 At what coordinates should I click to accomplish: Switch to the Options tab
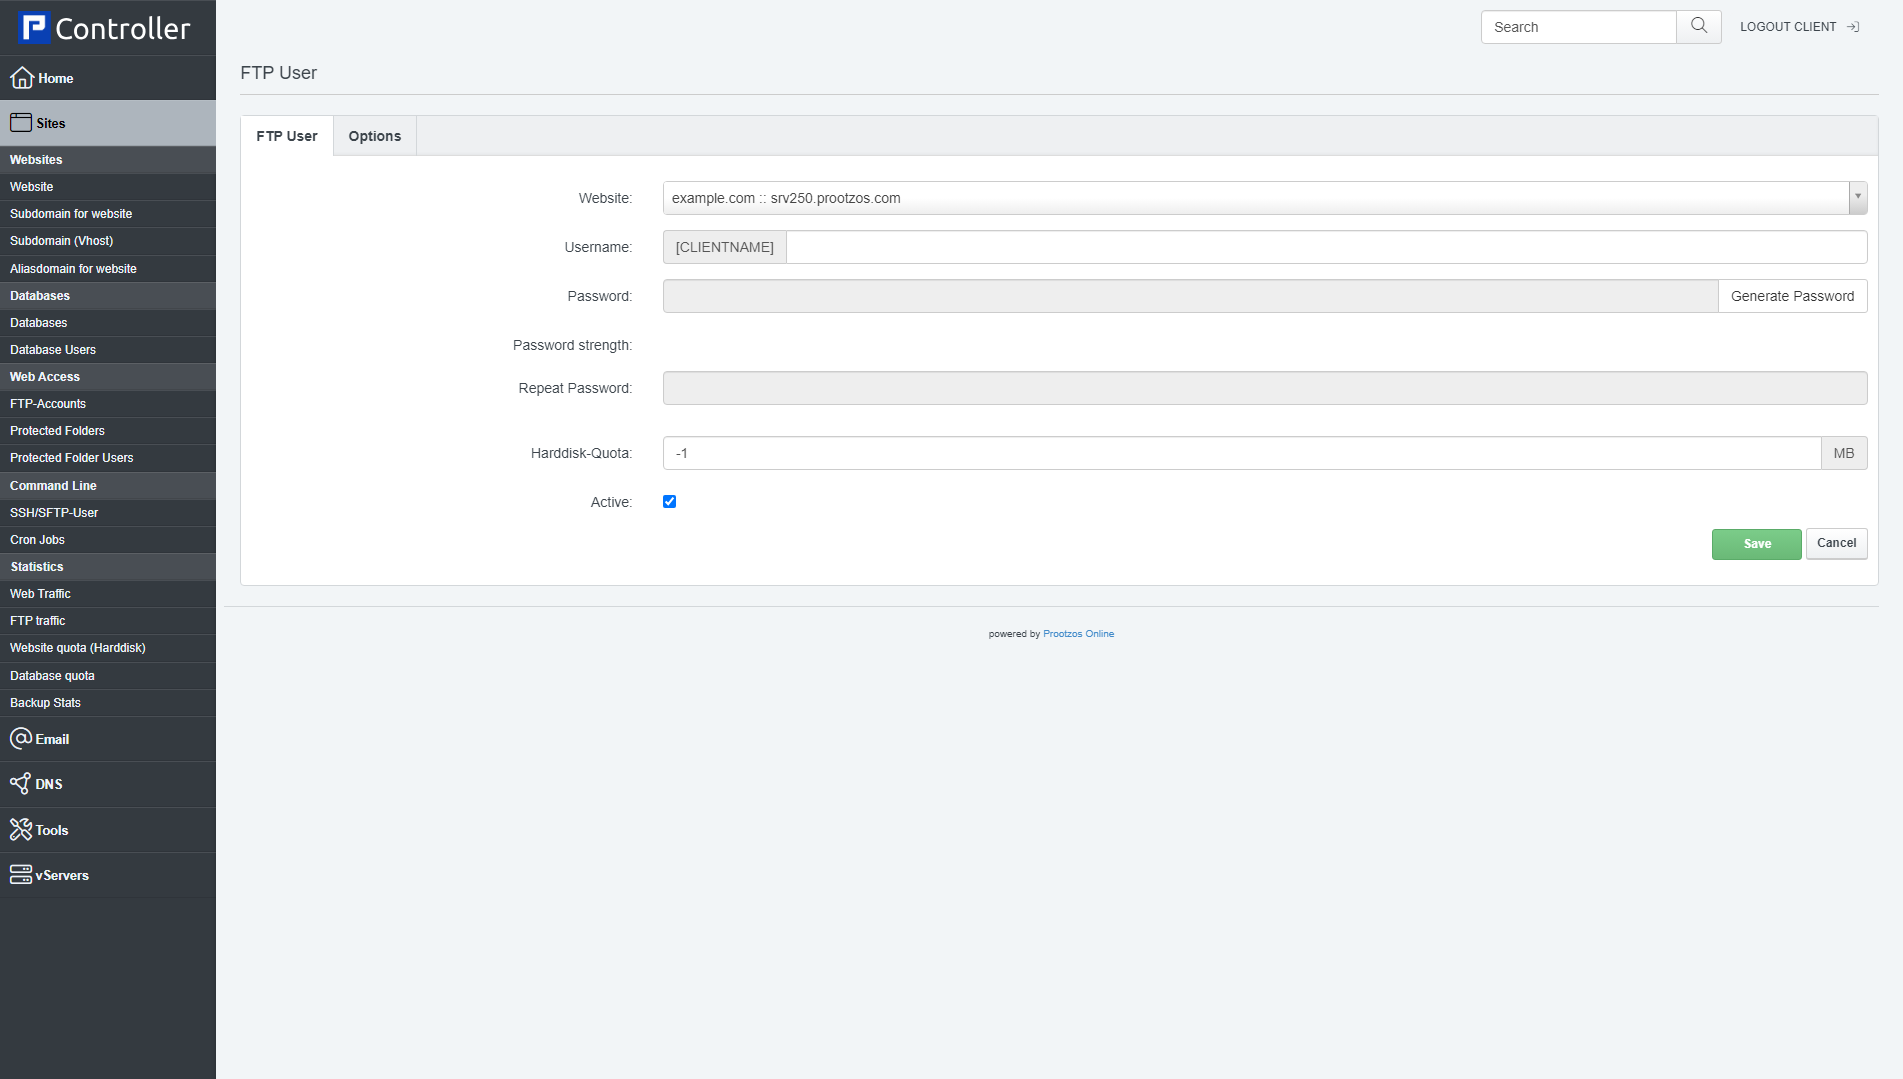pos(374,136)
